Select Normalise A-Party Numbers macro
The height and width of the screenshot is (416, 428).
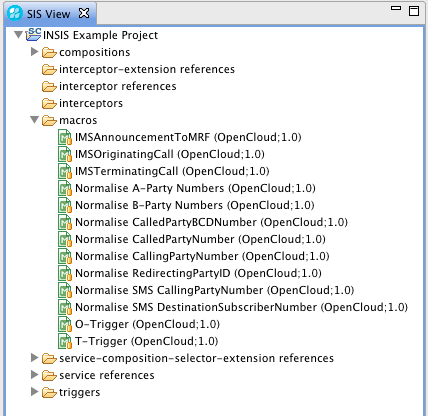click(x=195, y=188)
